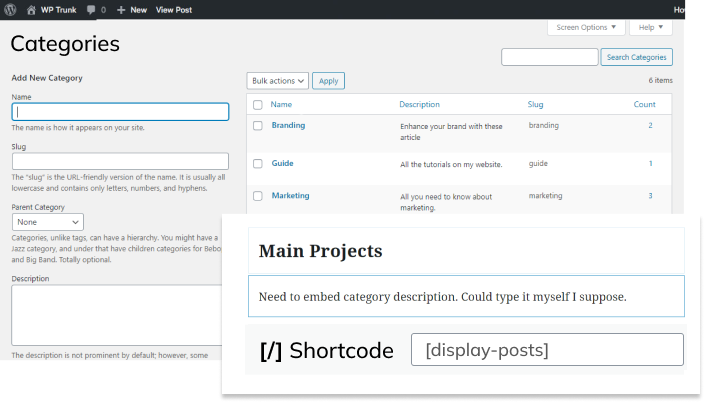Click the display-posts shortcode field

(547, 350)
